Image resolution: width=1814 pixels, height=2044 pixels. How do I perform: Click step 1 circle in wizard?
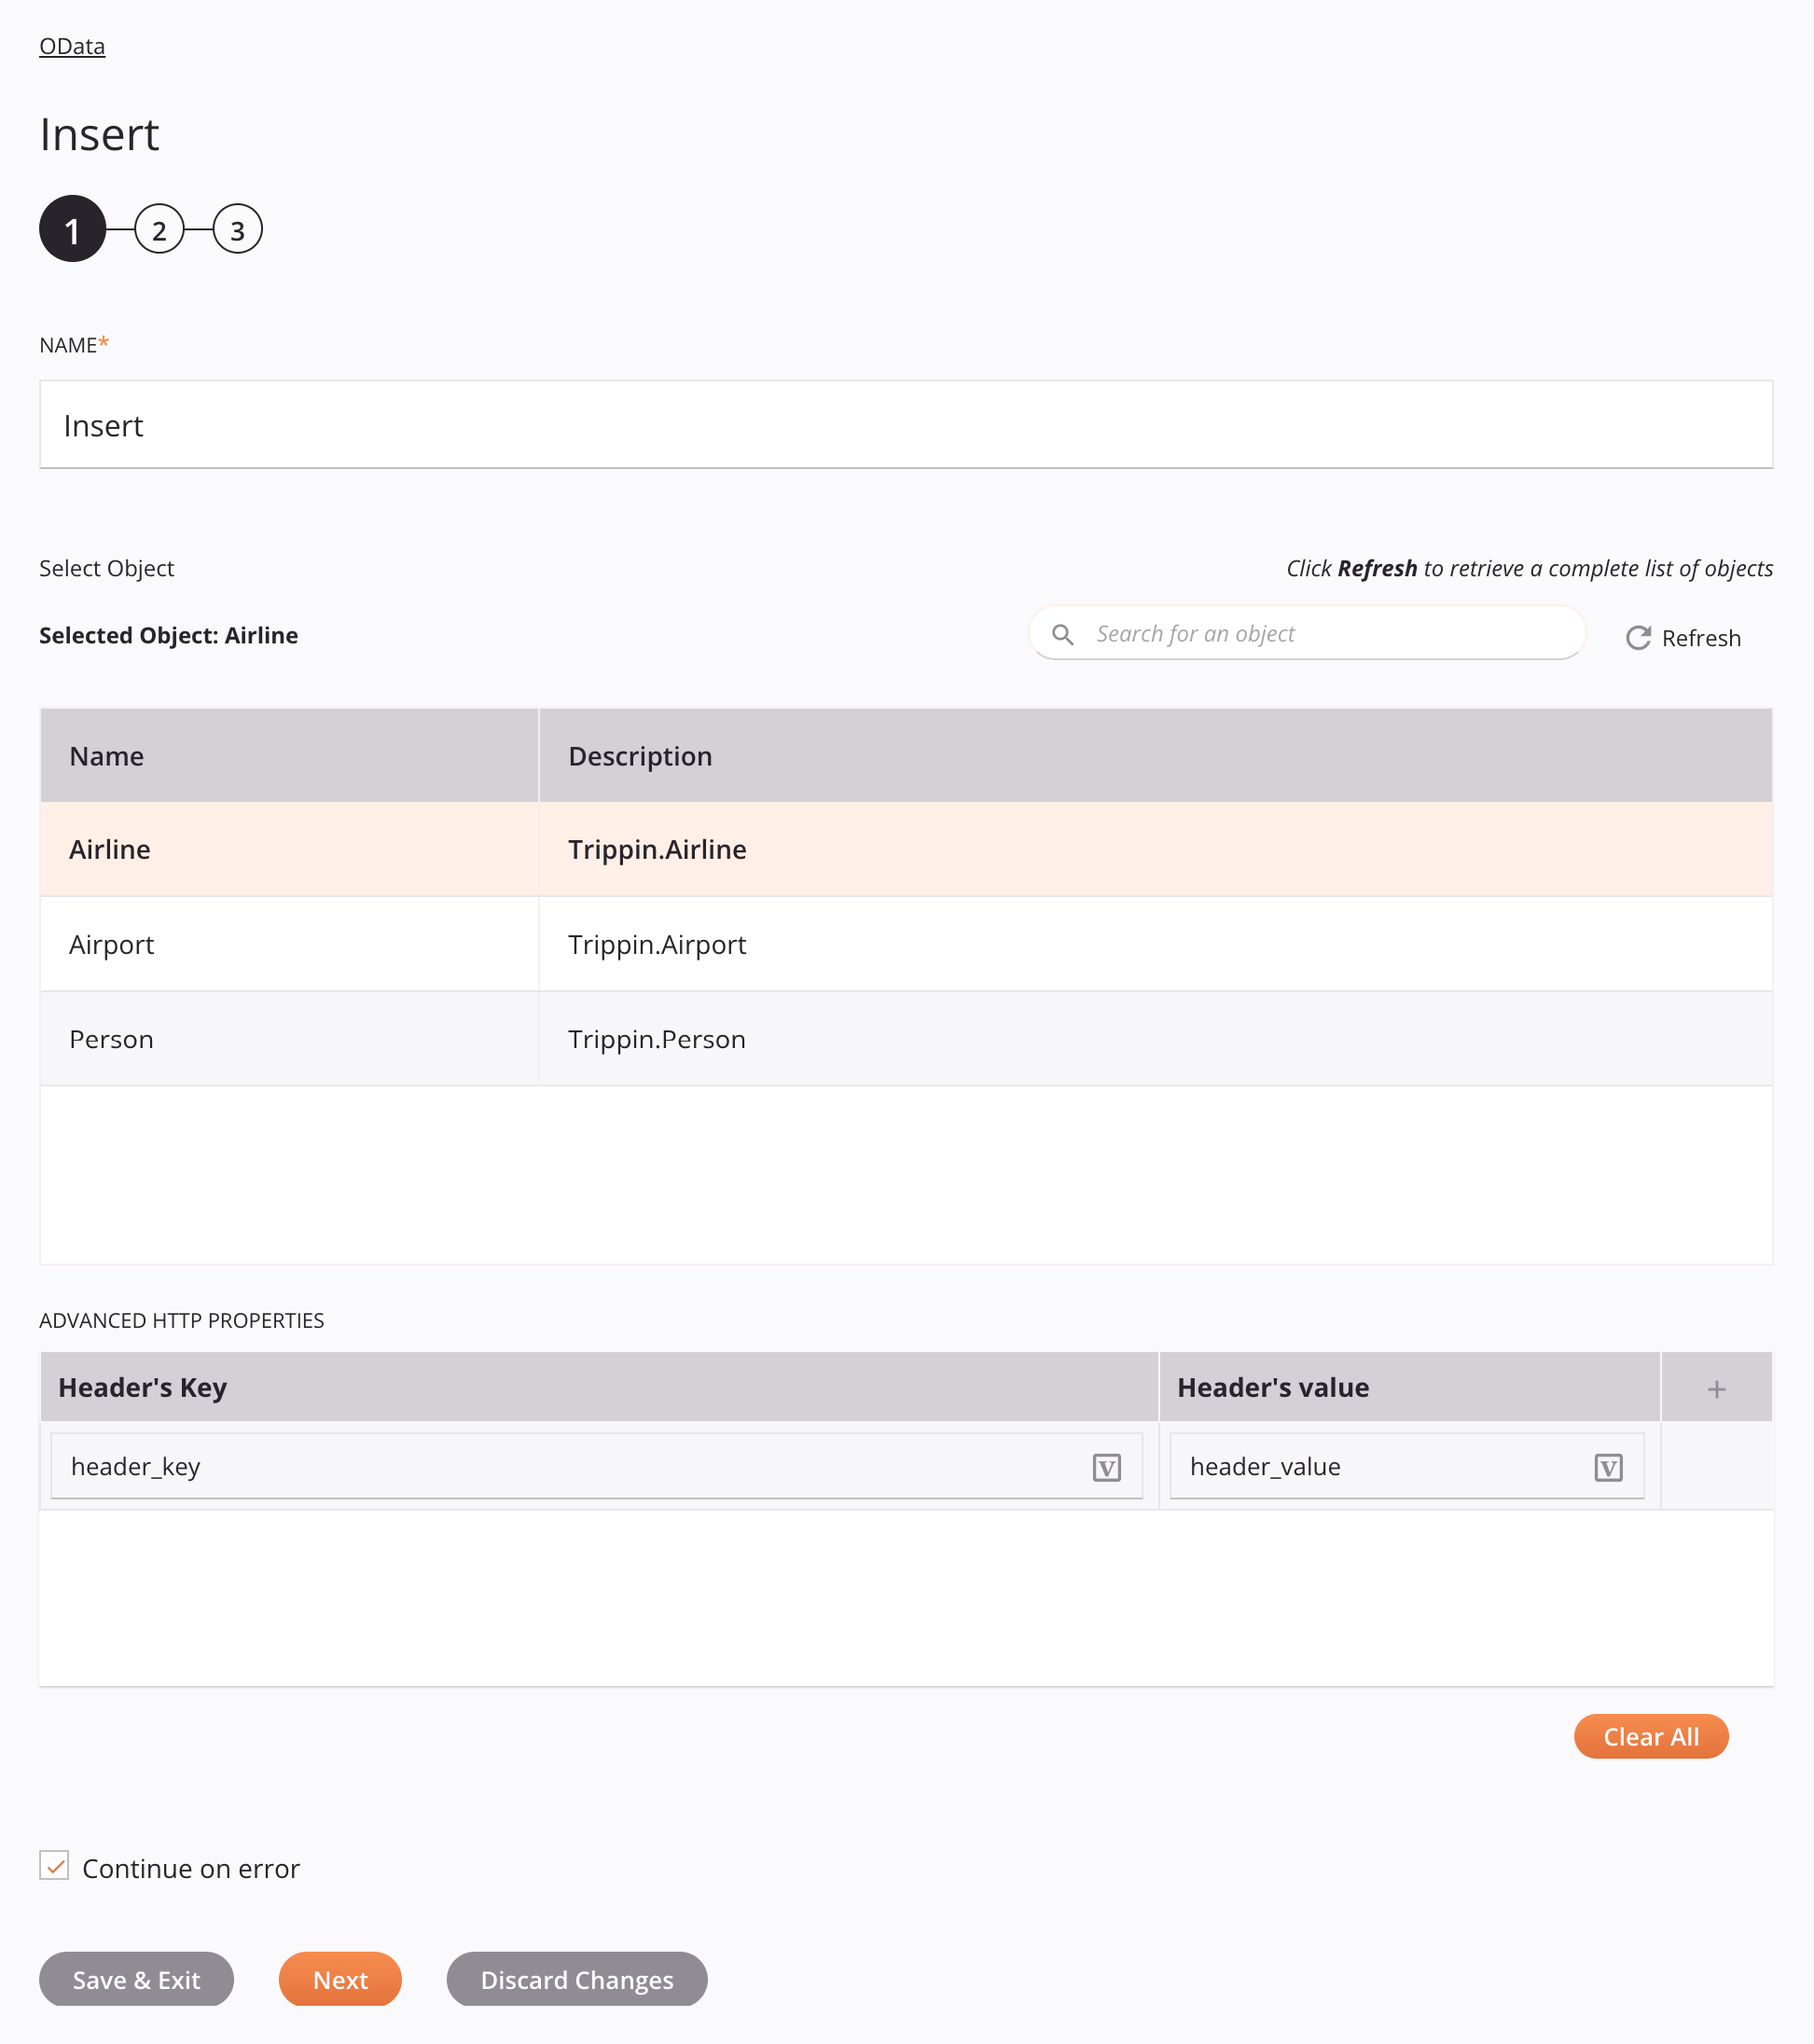[72, 229]
